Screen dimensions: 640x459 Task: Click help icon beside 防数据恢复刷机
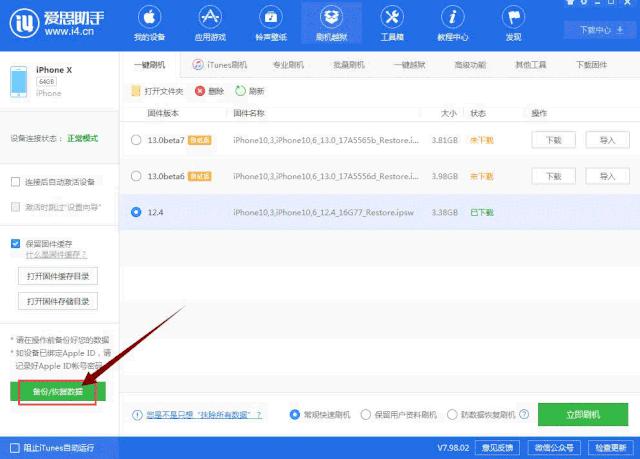click(524, 415)
